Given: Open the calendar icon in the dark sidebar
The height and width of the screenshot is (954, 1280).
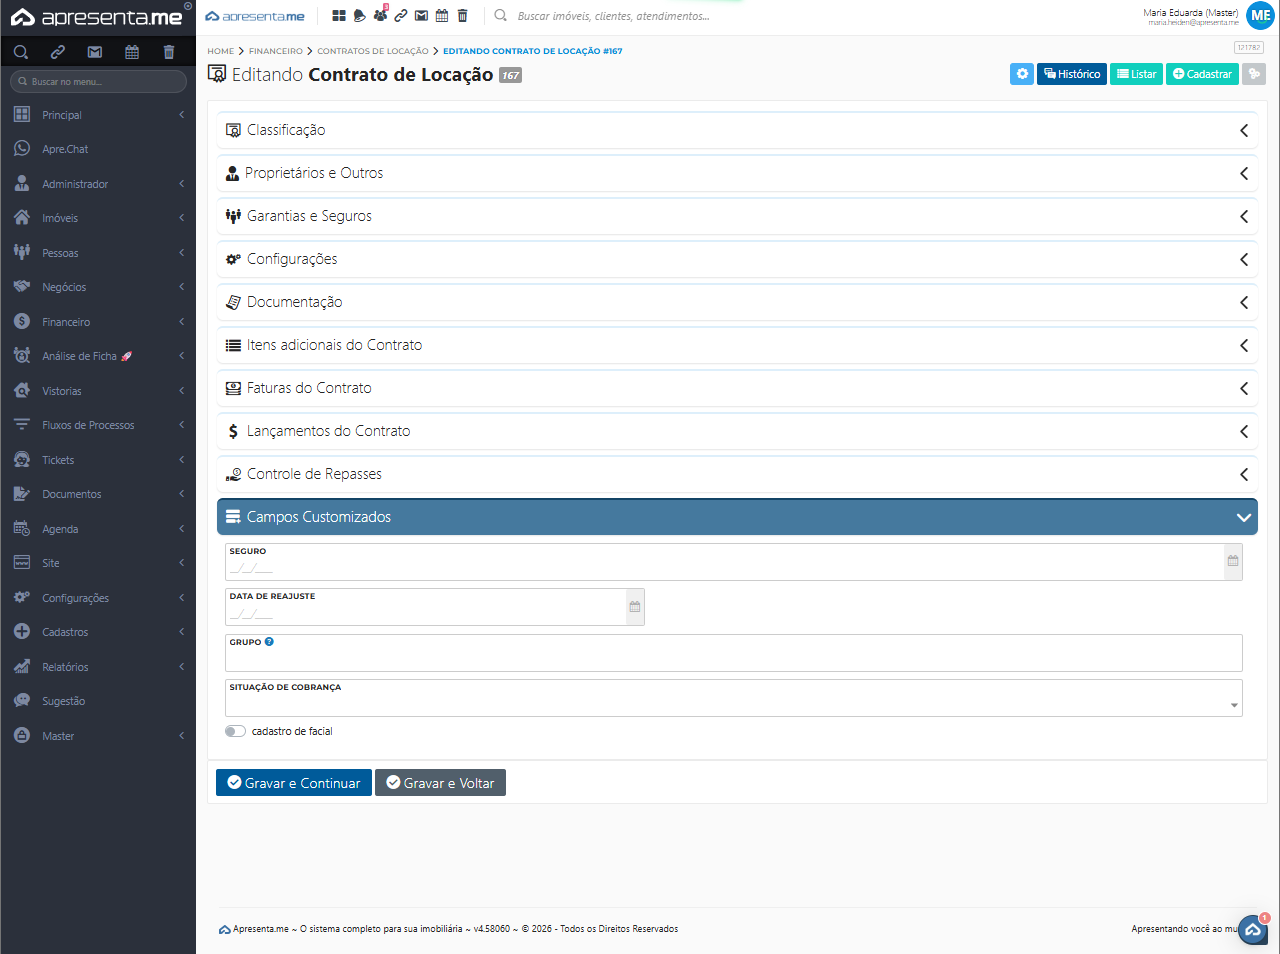Looking at the screenshot, I should pos(132,52).
